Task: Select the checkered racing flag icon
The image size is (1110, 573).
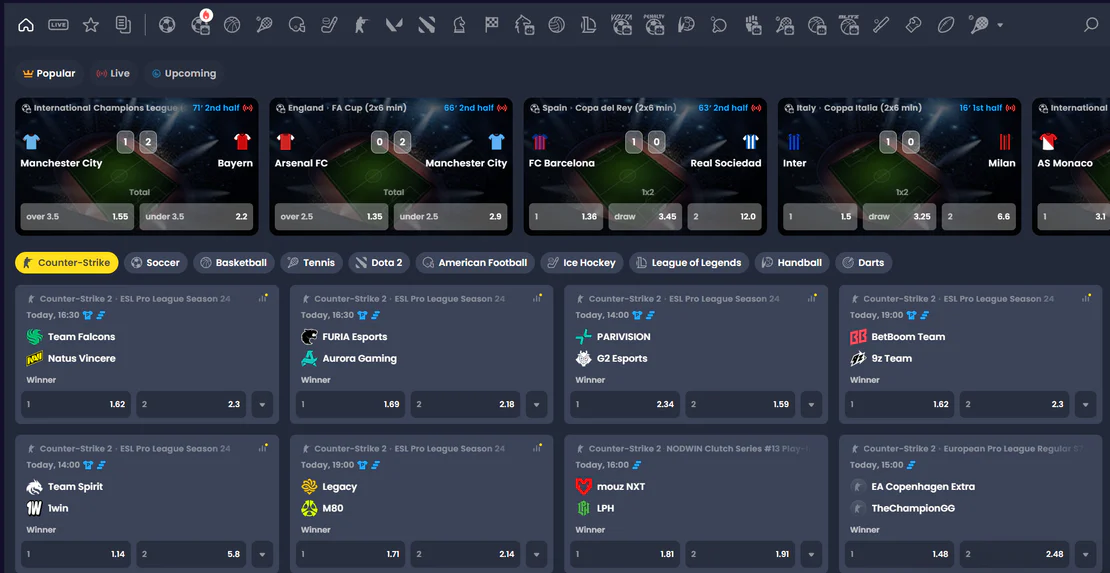Action: (x=491, y=25)
